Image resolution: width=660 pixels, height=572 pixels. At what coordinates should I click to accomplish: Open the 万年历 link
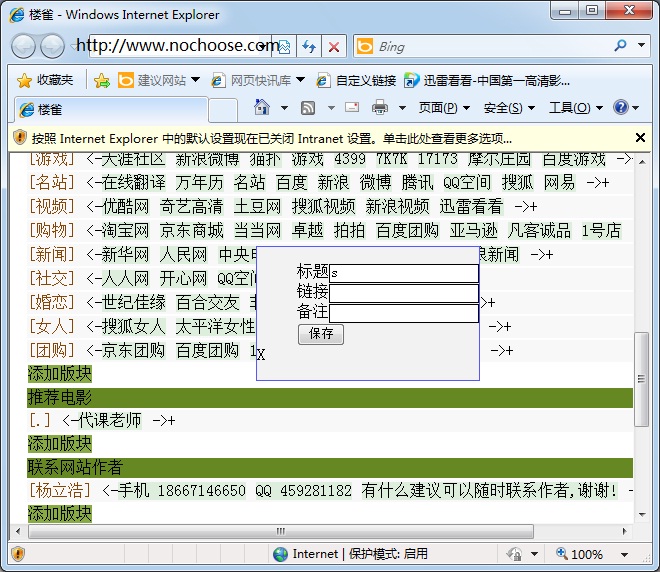(200, 183)
